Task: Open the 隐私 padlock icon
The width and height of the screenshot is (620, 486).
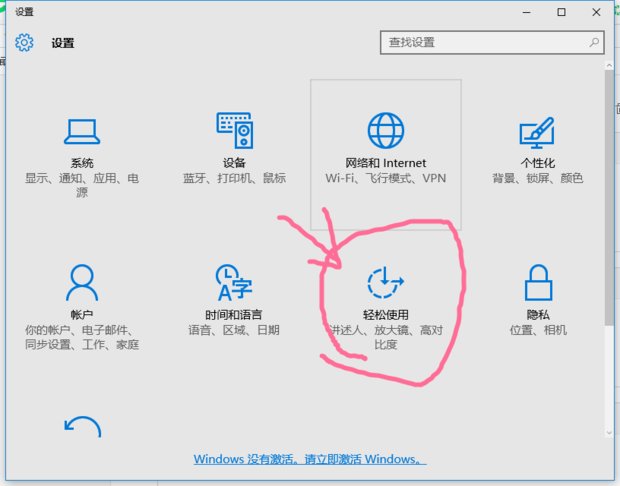Action: click(x=538, y=282)
